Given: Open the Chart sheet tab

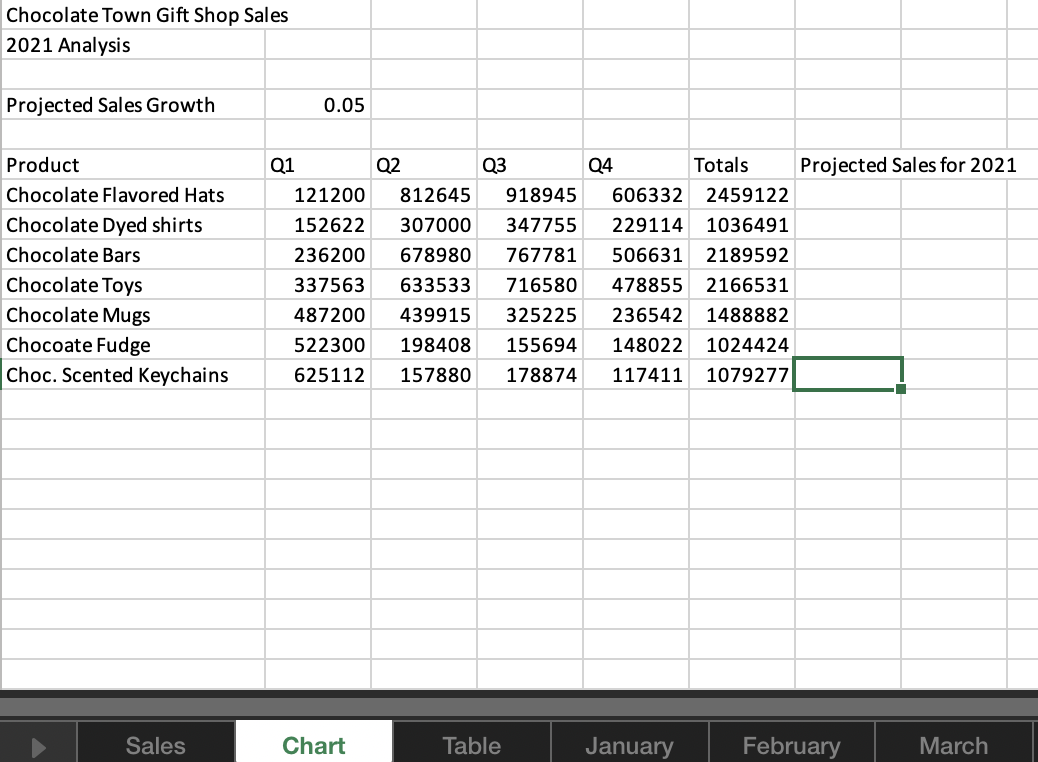Looking at the screenshot, I should (313, 745).
